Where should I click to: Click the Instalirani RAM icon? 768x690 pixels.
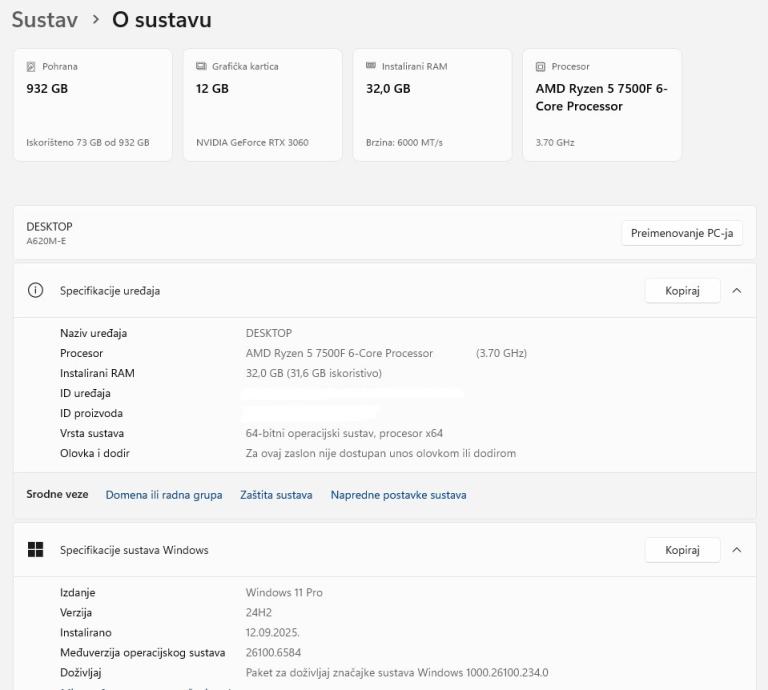(371, 67)
